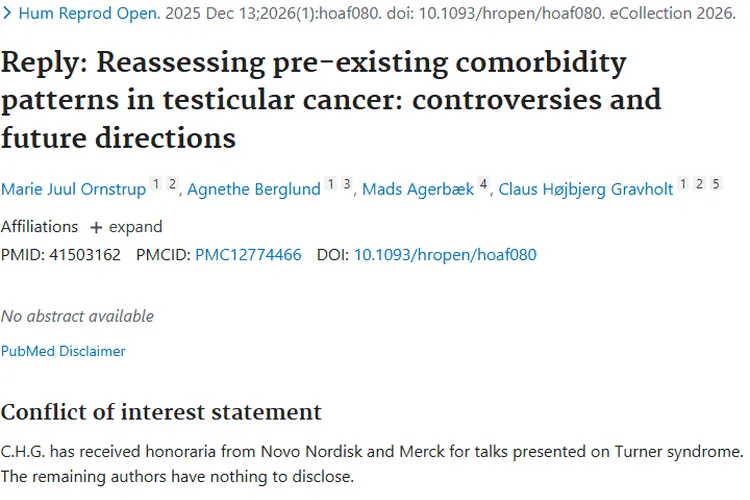Open the Hum Reprod Open journal dropdown
Screen dimensions: 750x500
[80, 15]
